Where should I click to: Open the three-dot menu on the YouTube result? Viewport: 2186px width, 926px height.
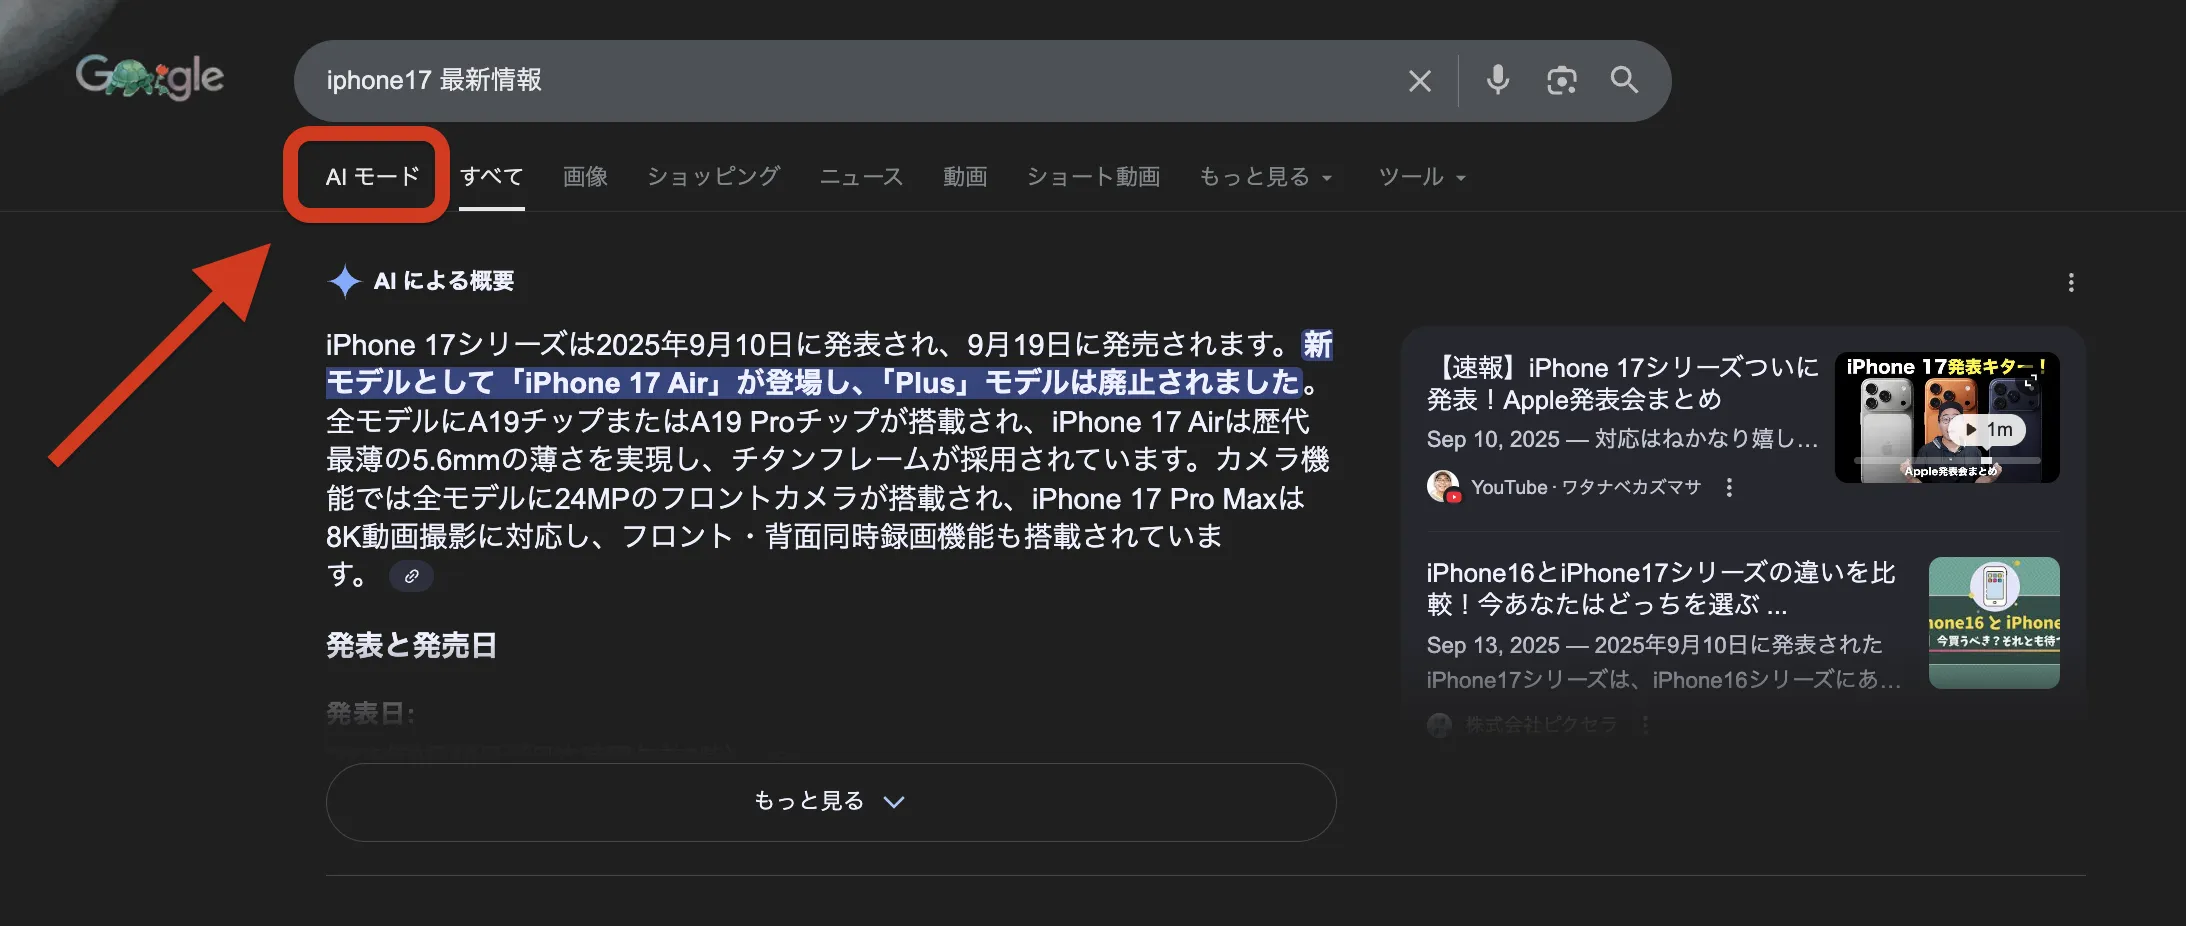coord(1729,487)
